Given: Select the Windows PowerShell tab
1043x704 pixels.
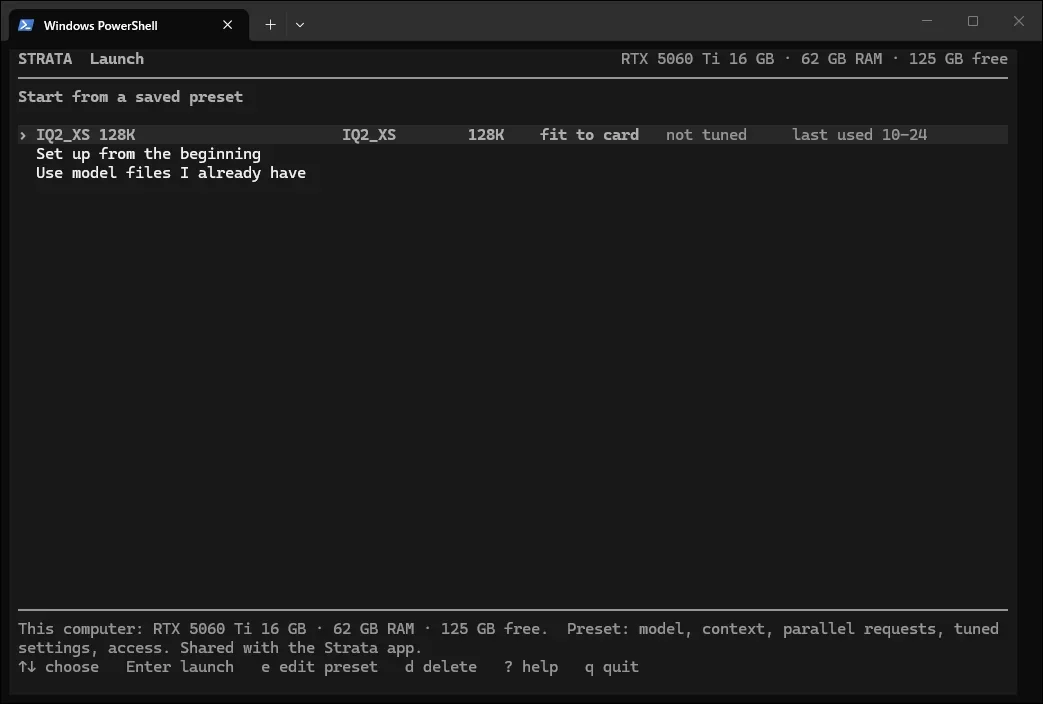Looking at the screenshot, I should (x=129, y=25).
